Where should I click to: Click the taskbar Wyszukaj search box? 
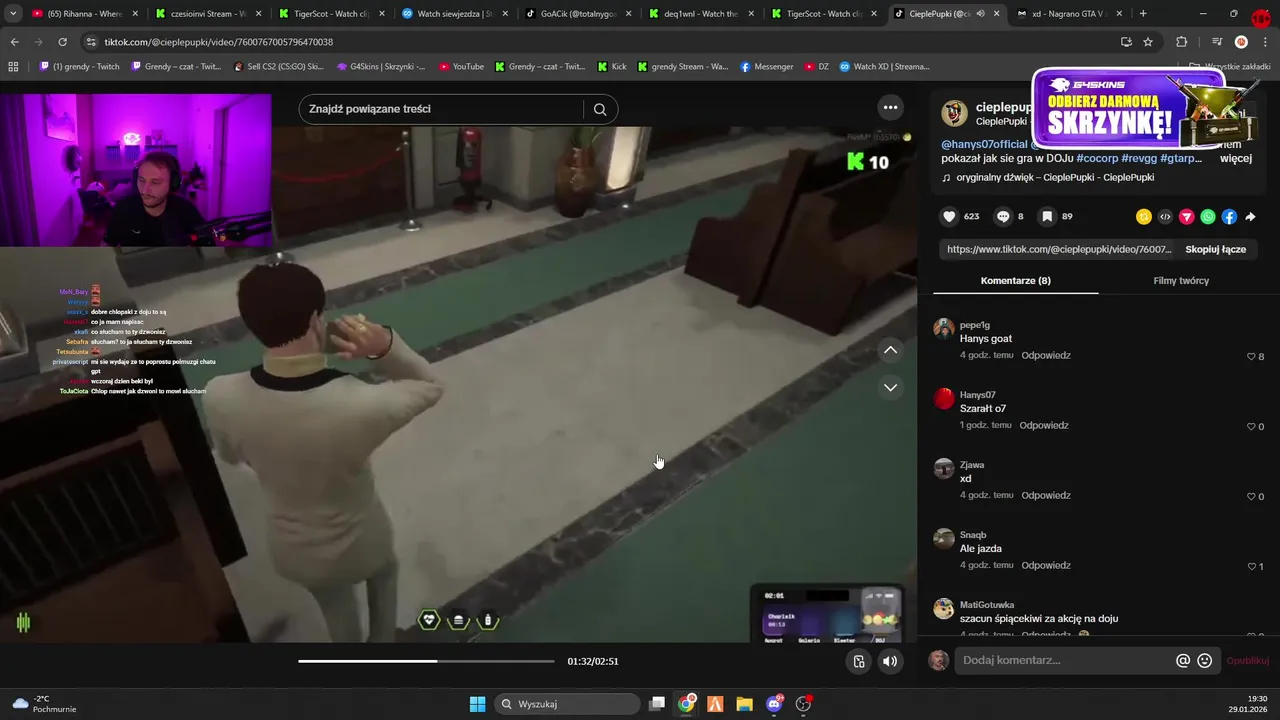[567, 704]
